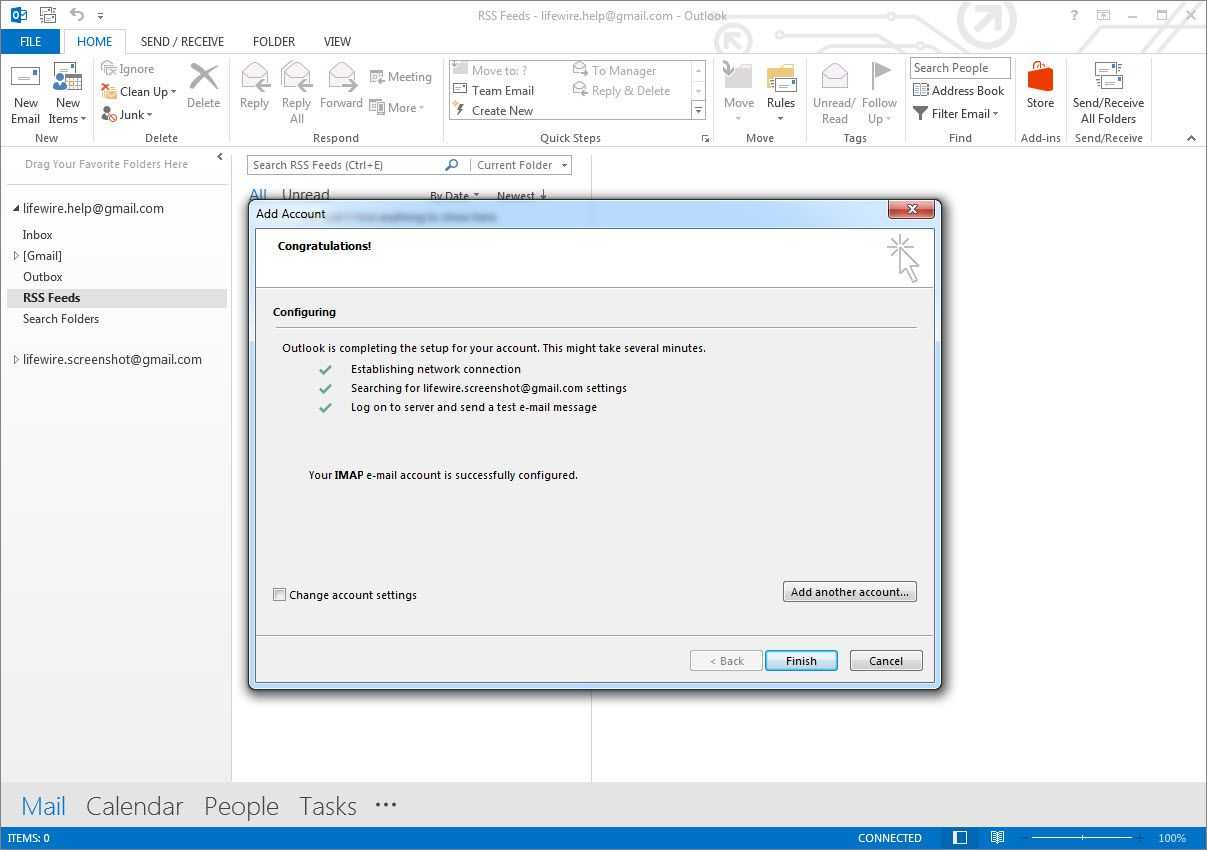Image resolution: width=1207 pixels, height=850 pixels.
Task: Adjust the zoom slider in status bar
Action: (x=1083, y=838)
